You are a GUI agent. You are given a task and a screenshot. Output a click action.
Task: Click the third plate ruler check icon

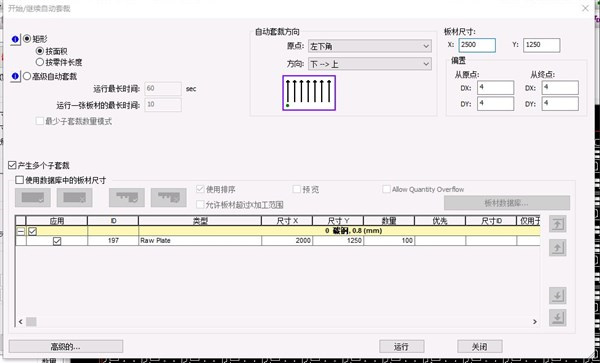click(127, 197)
